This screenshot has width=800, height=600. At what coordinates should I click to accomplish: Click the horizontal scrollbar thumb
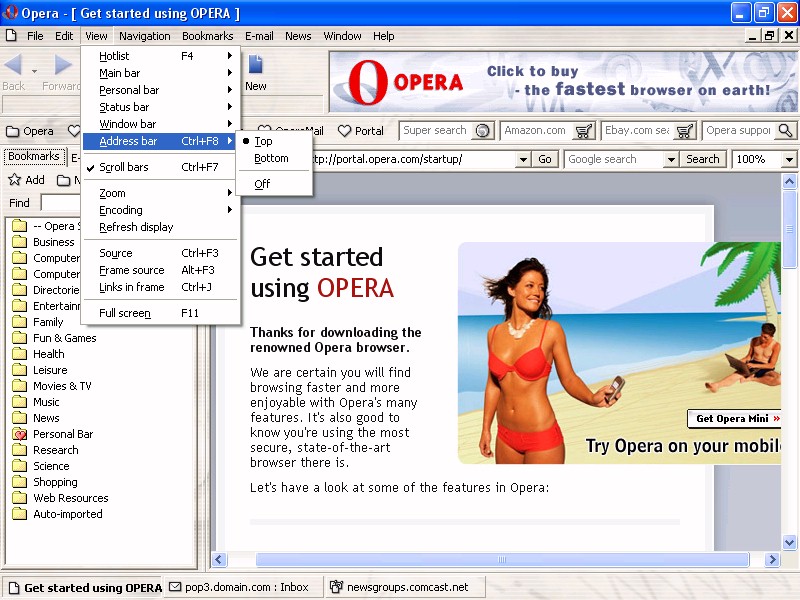(502, 559)
